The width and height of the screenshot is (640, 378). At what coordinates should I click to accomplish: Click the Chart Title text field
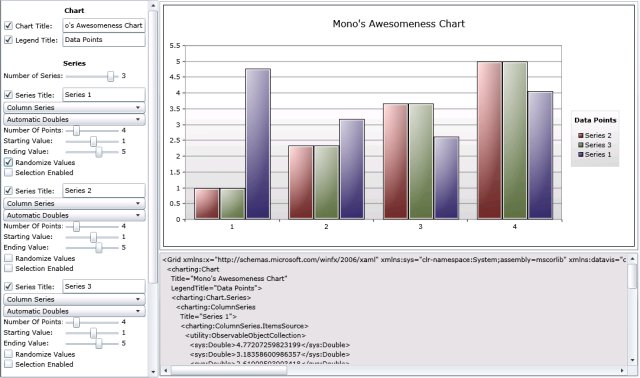click(104, 25)
